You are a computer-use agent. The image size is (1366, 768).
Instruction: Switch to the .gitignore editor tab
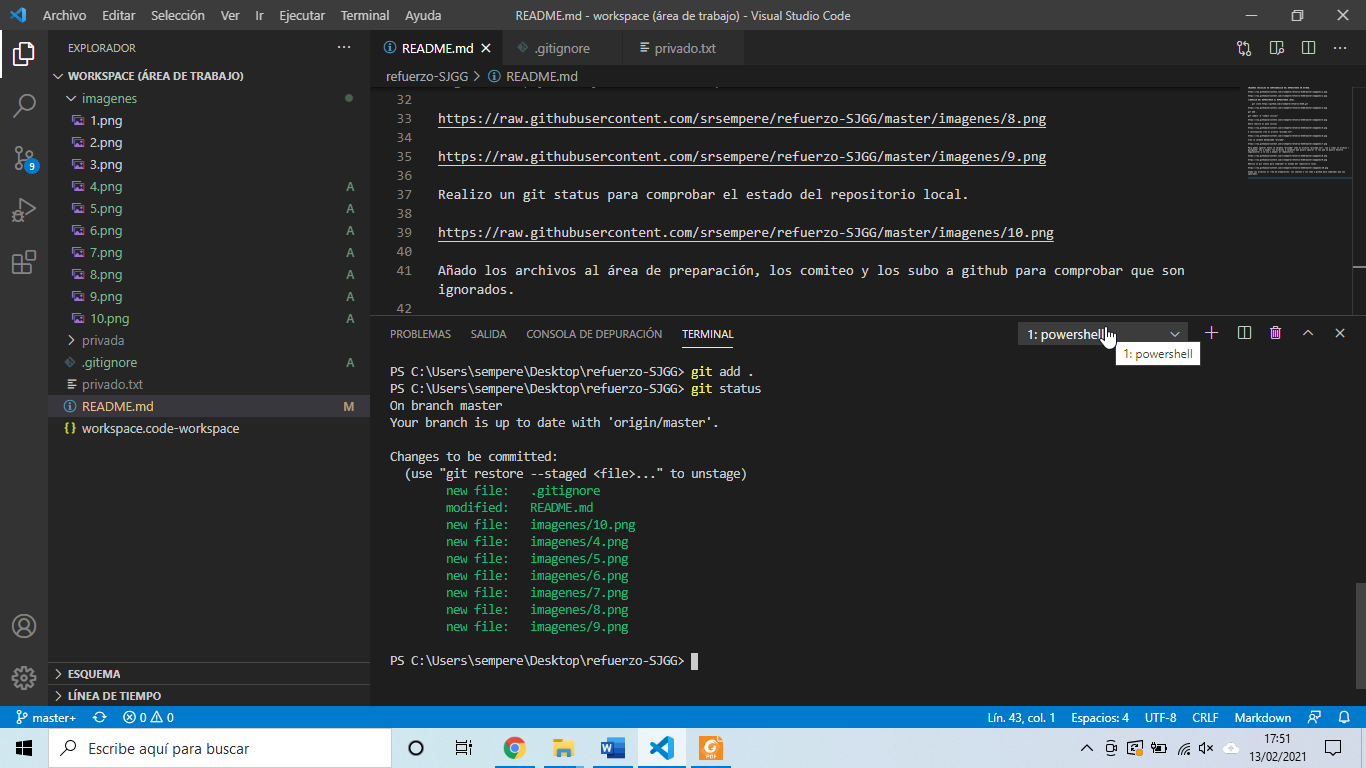(x=561, y=48)
